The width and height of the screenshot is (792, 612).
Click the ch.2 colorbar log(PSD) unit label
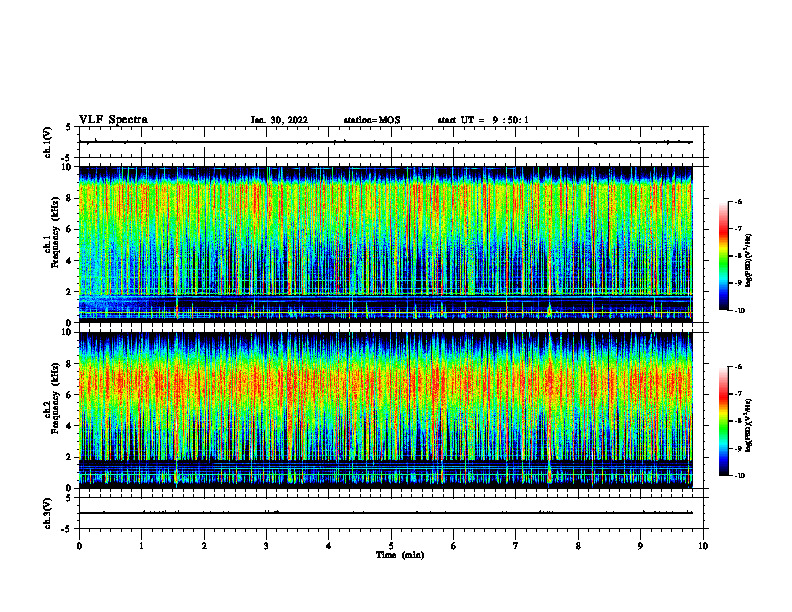point(749,425)
